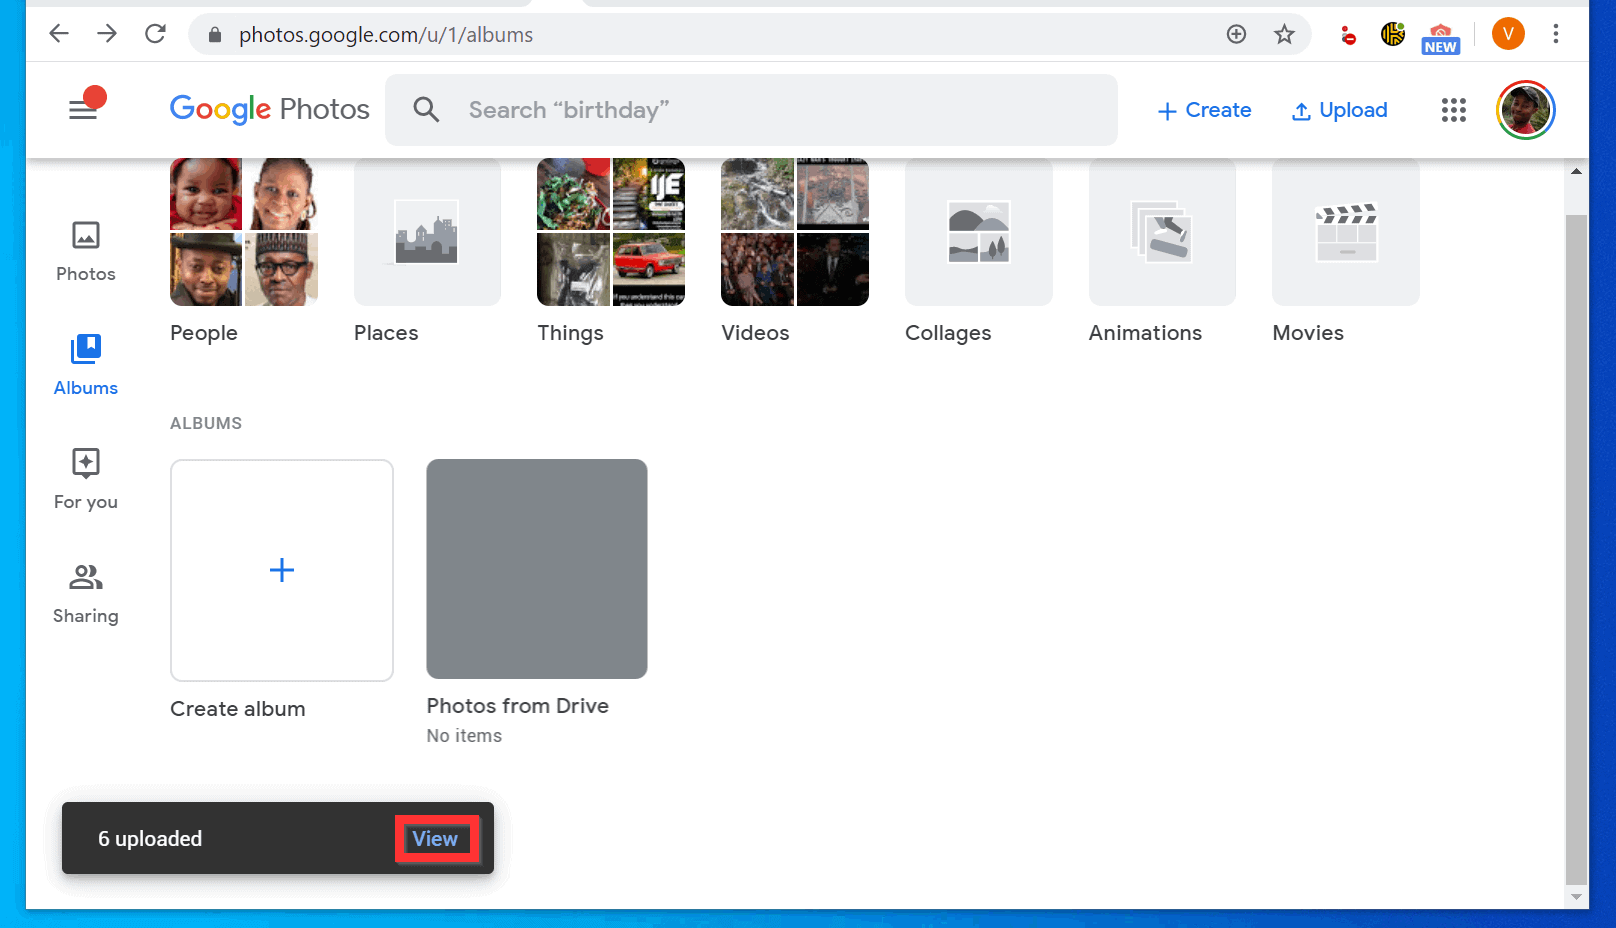The height and width of the screenshot is (928, 1616).
Task: Open the Google account profile picture
Action: coord(1525,110)
